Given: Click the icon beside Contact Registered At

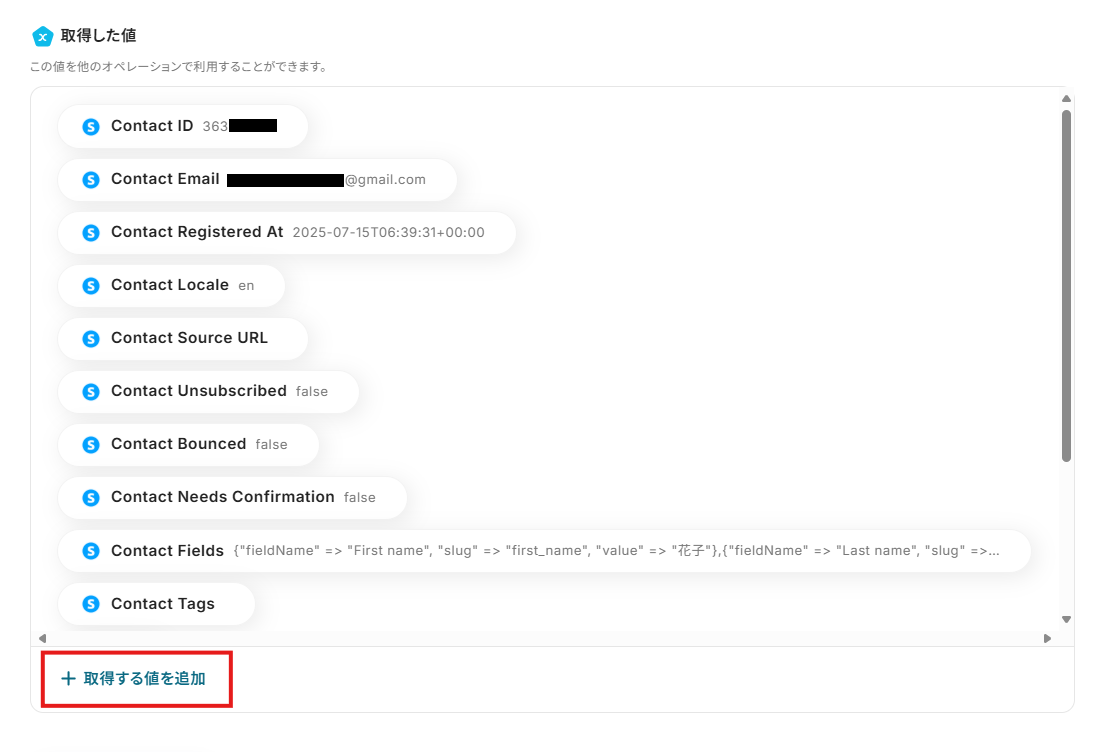Looking at the screenshot, I should tap(91, 232).
